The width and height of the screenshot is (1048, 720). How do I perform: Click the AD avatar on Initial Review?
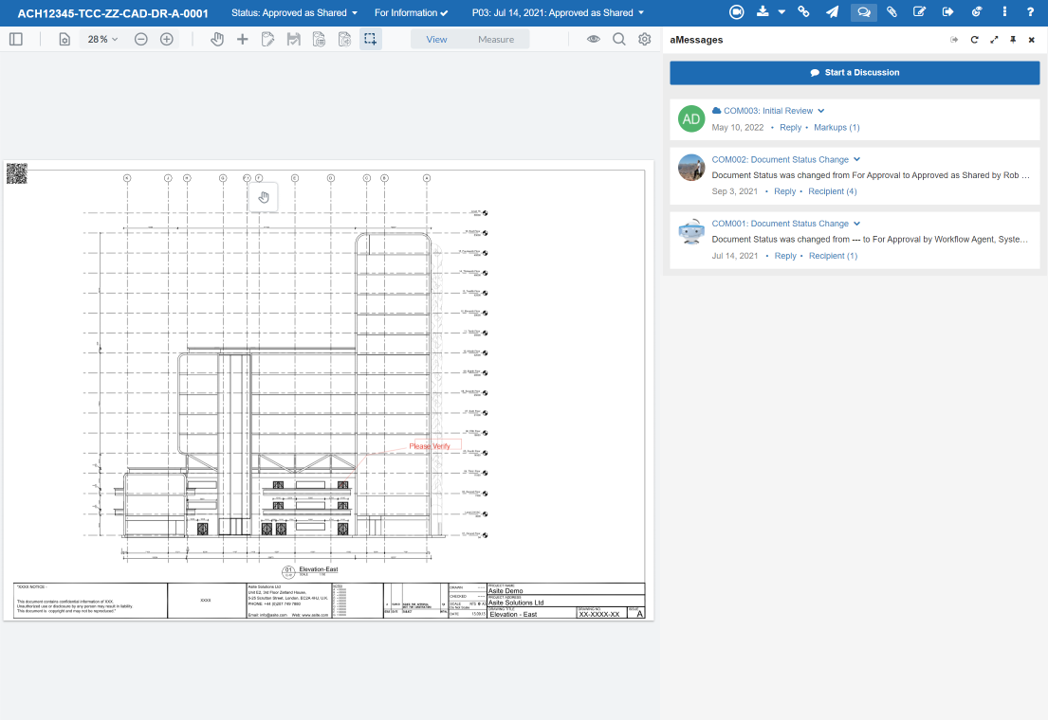[x=691, y=118]
